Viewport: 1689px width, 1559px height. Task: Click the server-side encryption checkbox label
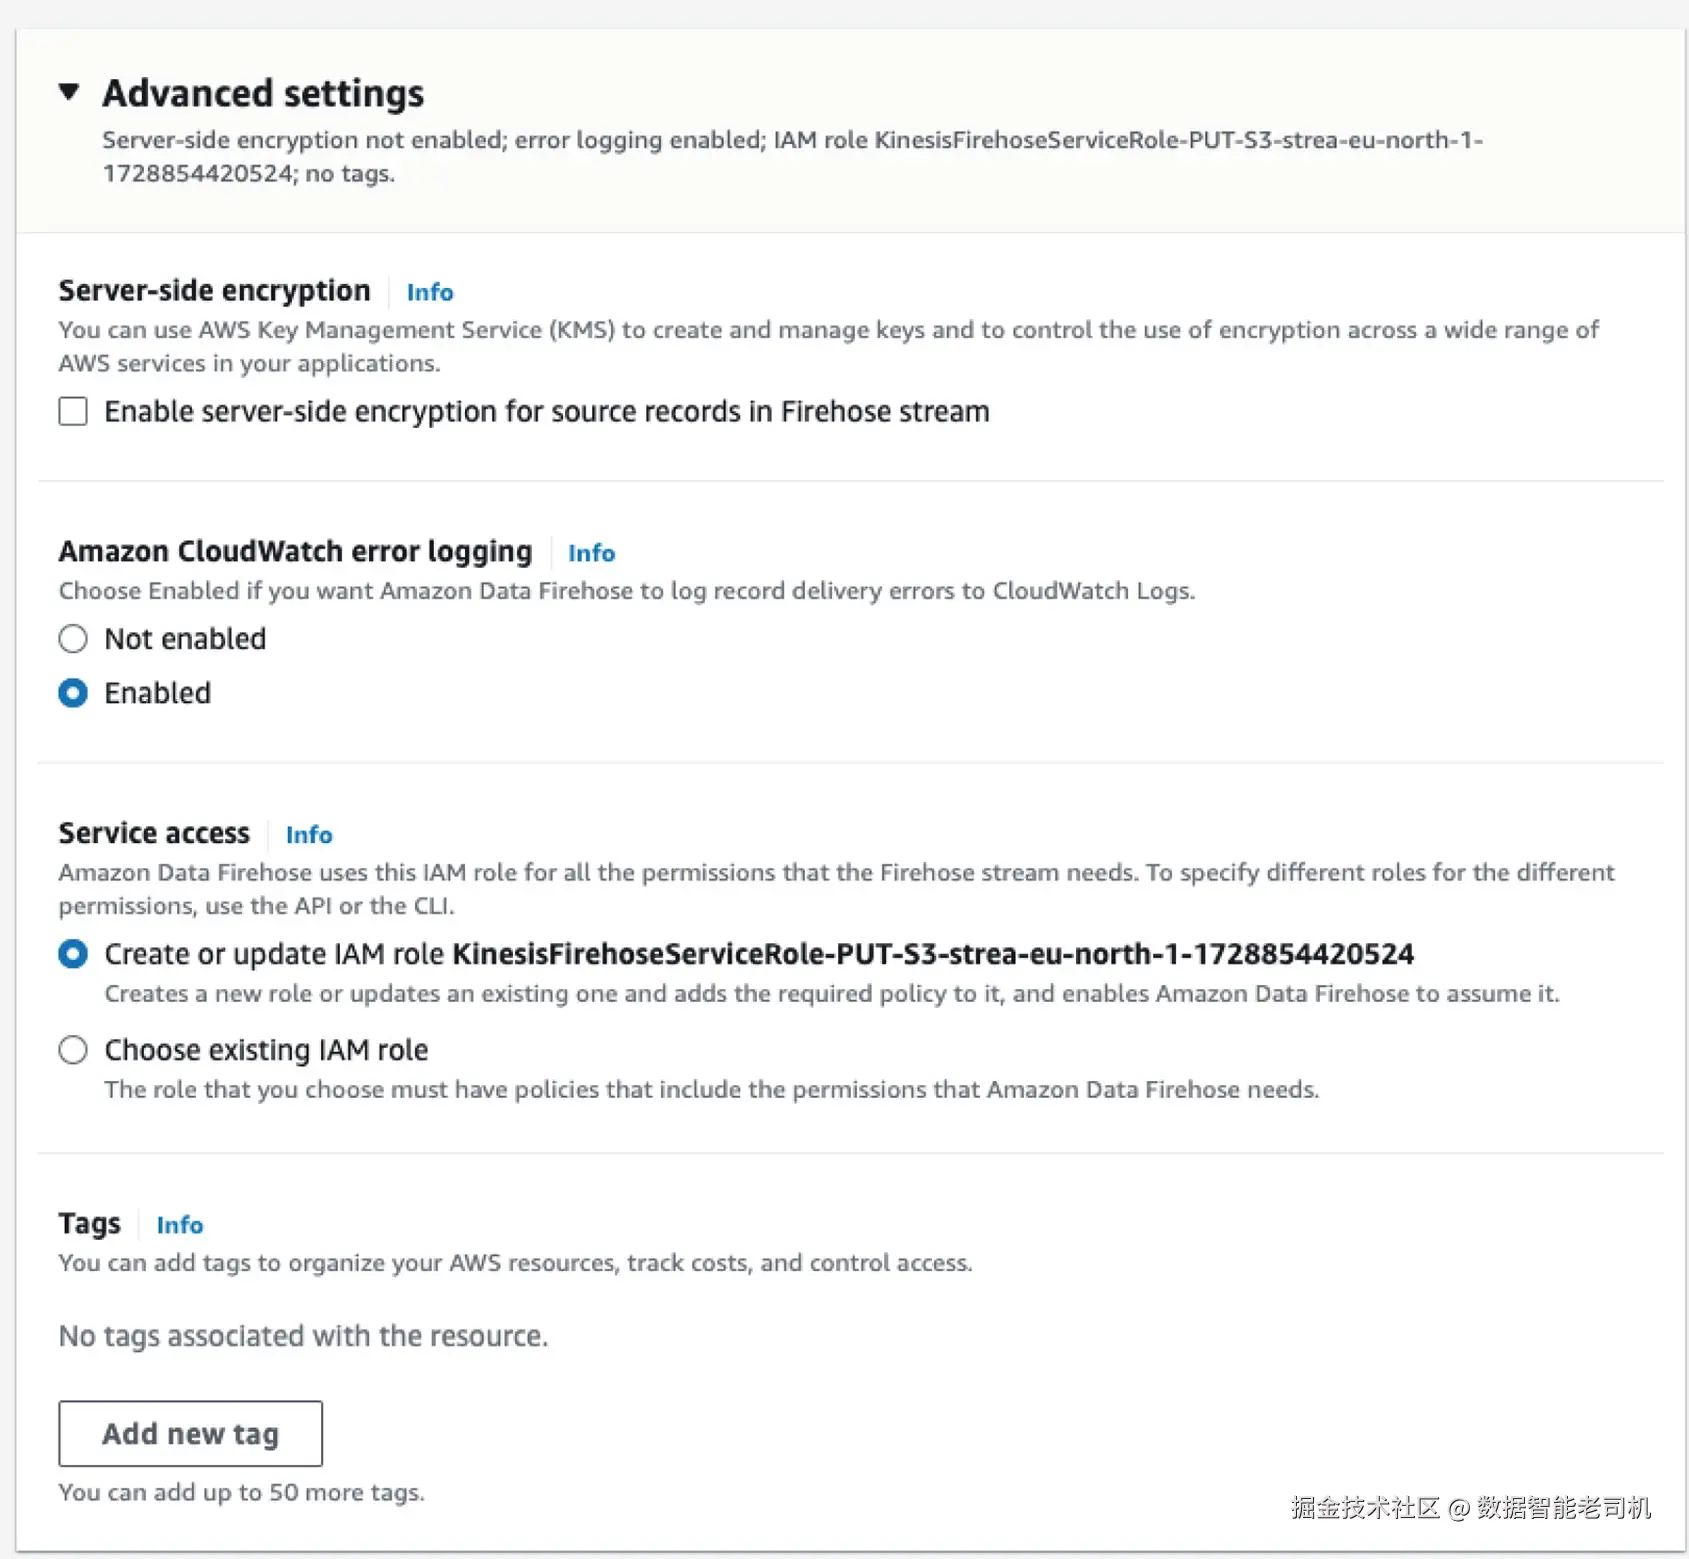click(x=546, y=412)
